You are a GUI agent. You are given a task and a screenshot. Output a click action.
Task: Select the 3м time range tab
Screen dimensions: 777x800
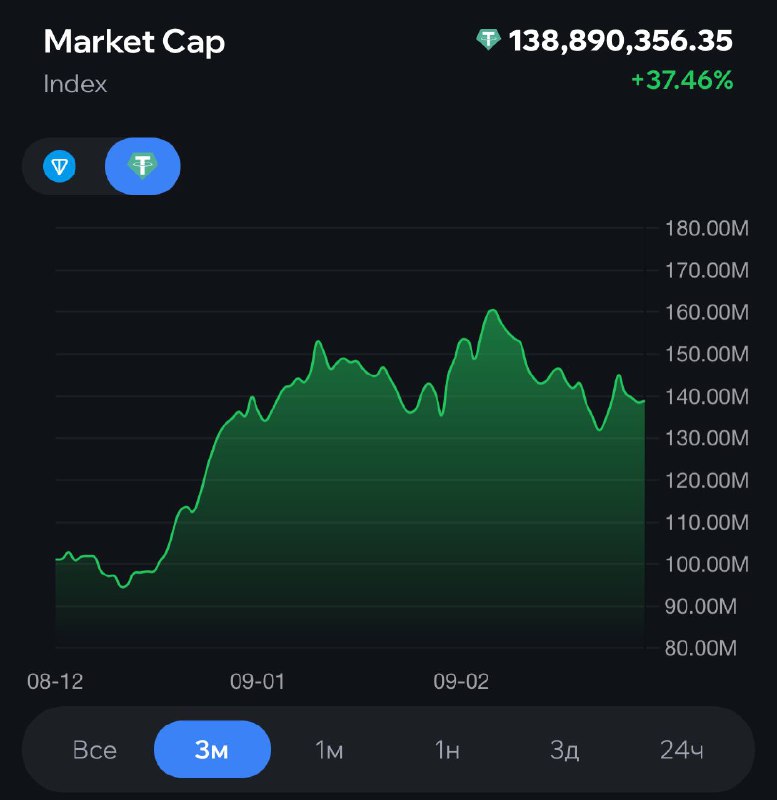[212, 749]
